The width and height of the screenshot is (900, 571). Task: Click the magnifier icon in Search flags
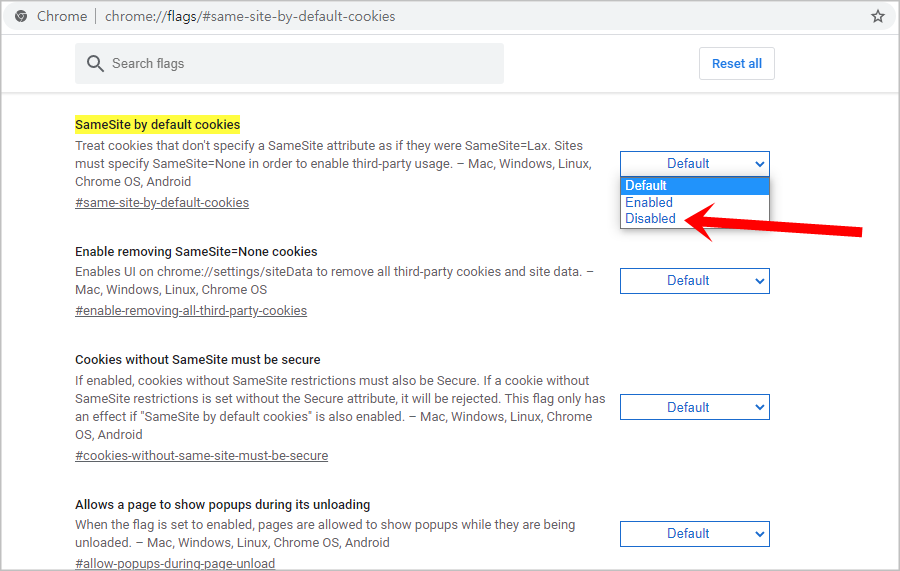coord(95,63)
